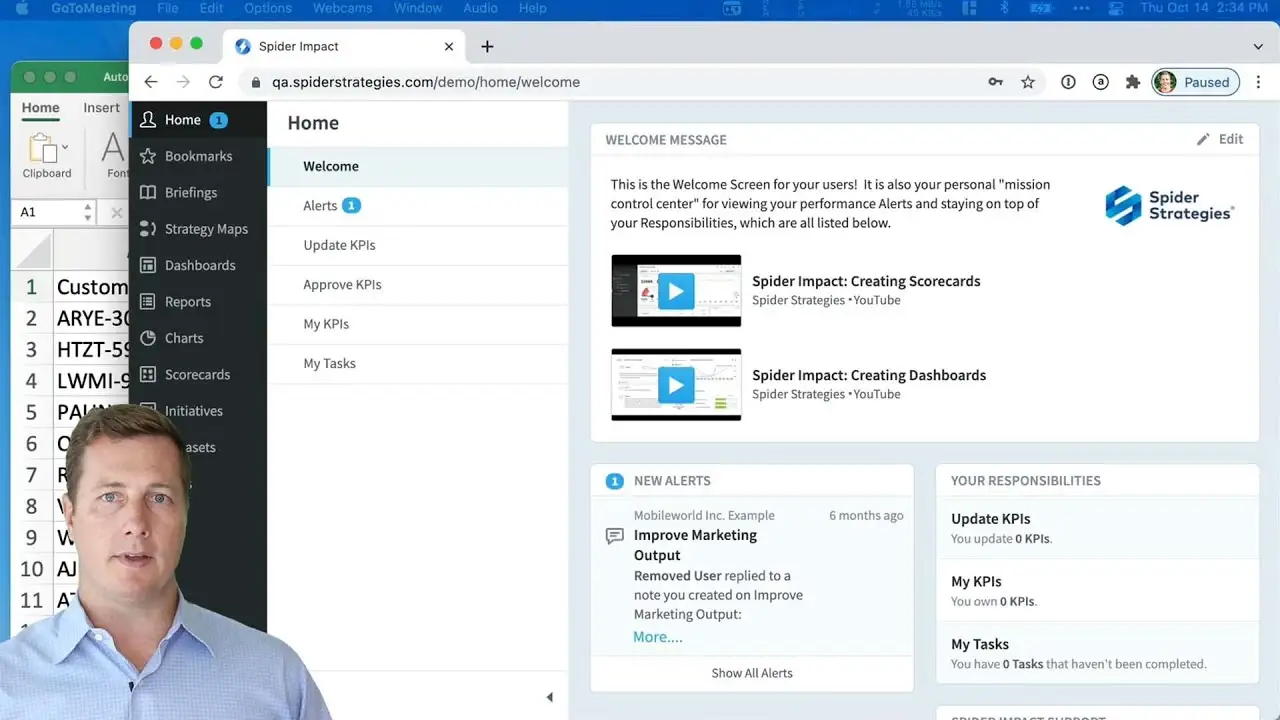This screenshot has height=720, width=1280.
Task: Open Scorecards section in sidebar
Action: pos(196,374)
